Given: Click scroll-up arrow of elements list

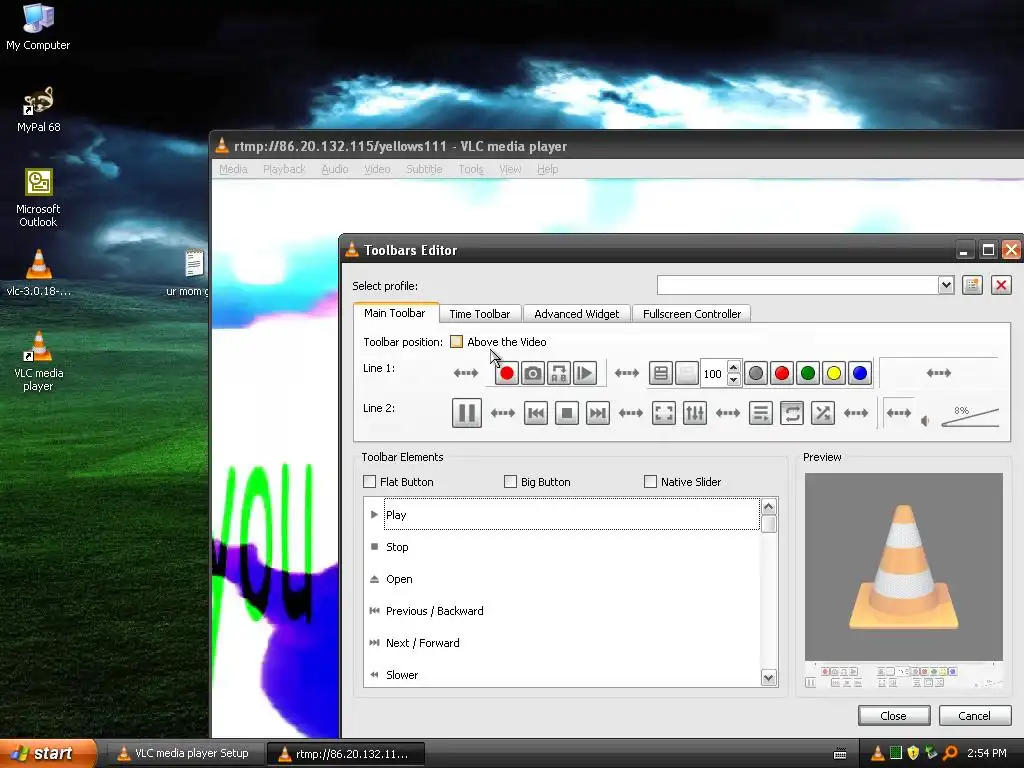Looking at the screenshot, I should coord(769,507).
